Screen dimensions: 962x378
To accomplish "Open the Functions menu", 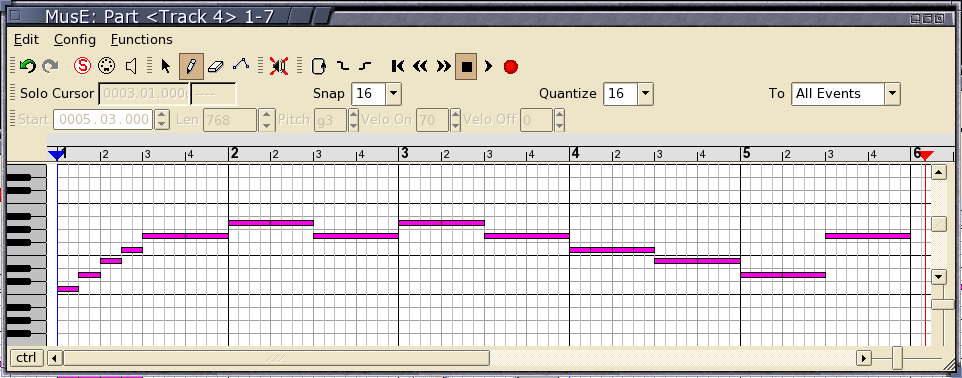I will (x=142, y=39).
